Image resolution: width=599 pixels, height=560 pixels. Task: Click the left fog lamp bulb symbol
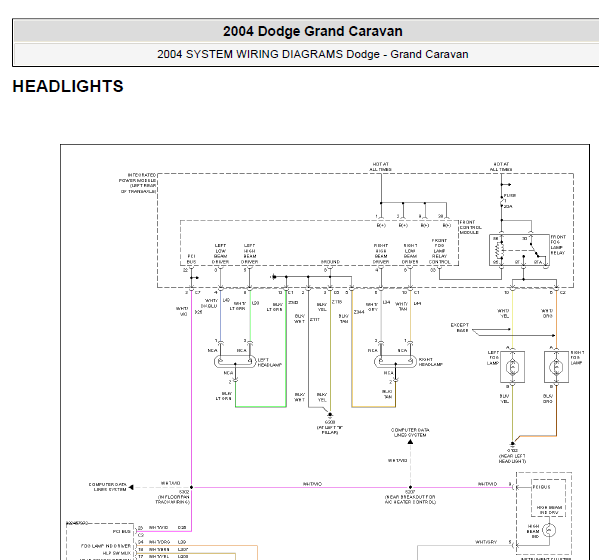click(512, 367)
